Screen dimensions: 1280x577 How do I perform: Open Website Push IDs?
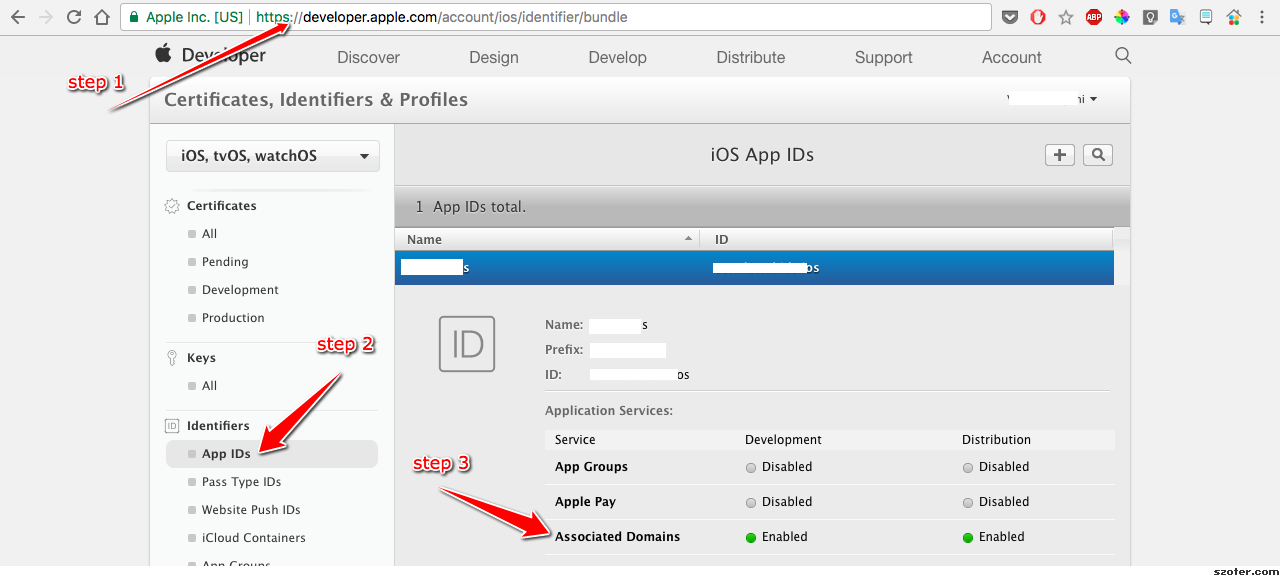tap(251, 510)
